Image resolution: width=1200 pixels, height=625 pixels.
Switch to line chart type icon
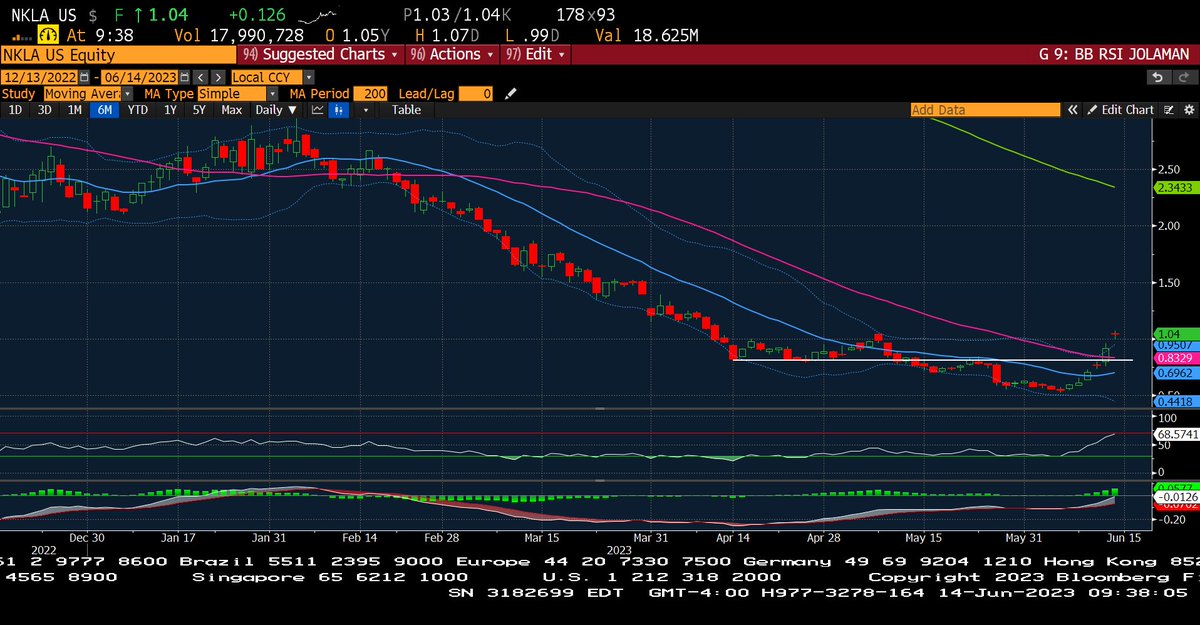(318, 110)
